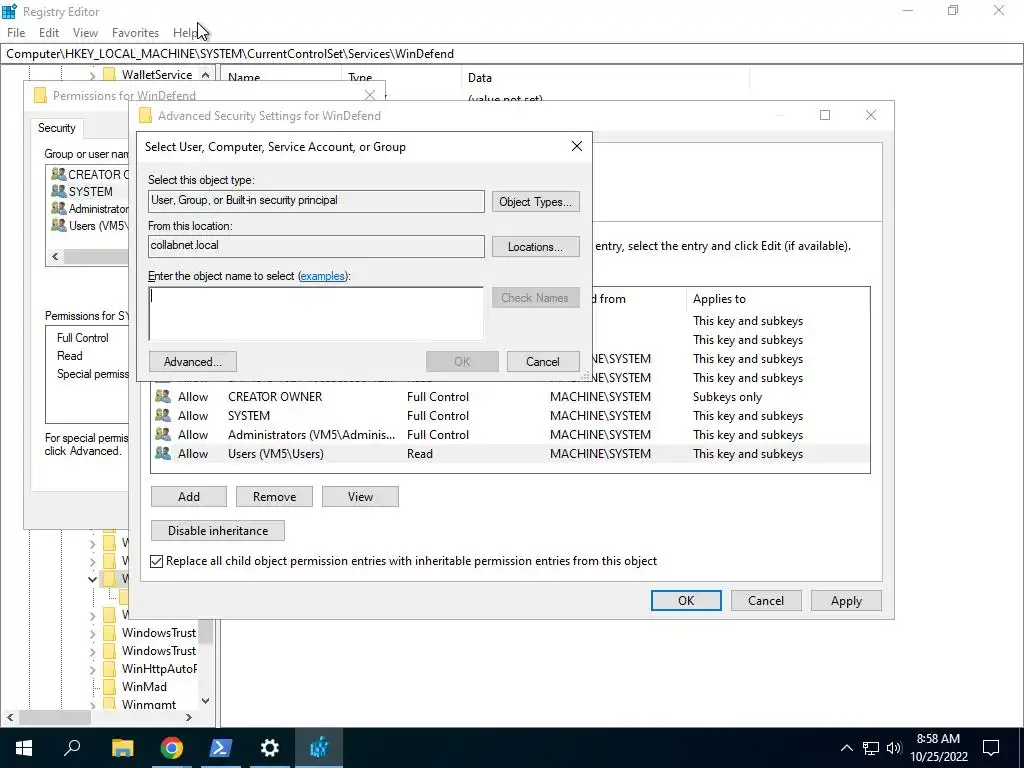Viewport: 1024px width, 768px height.
Task: Open PowerShell from taskbar
Action: [x=220, y=748]
